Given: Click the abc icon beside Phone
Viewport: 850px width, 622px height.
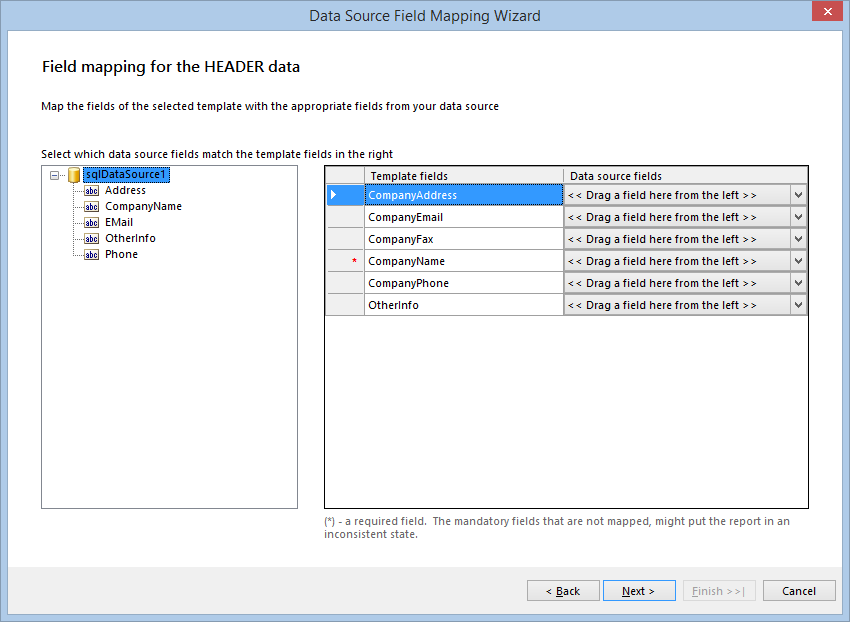Looking at the screenshot, I should [91, 254].
